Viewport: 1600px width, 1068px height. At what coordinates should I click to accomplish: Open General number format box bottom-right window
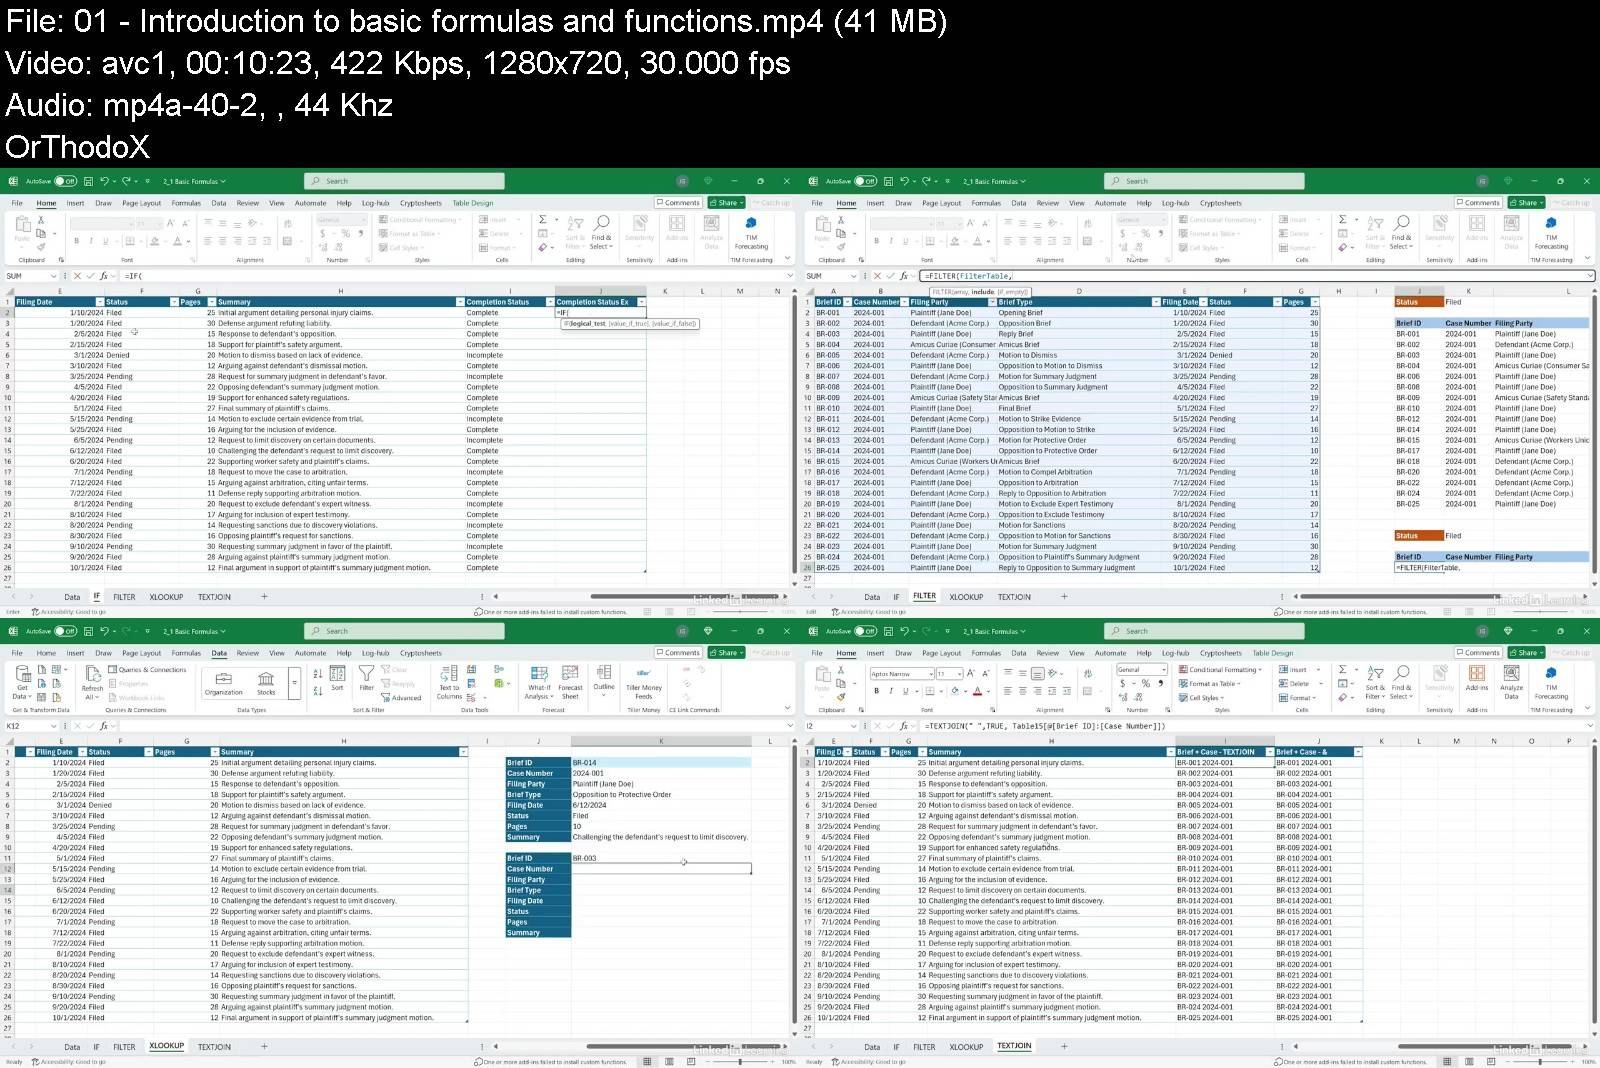[x=1141, y=670]
